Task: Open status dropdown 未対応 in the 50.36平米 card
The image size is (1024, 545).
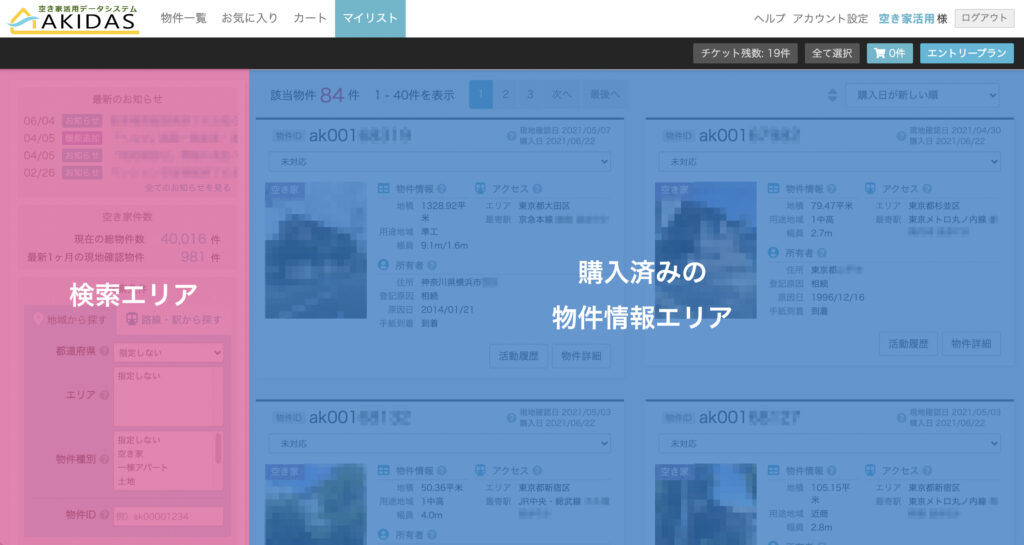Action: tap(440, 443)
